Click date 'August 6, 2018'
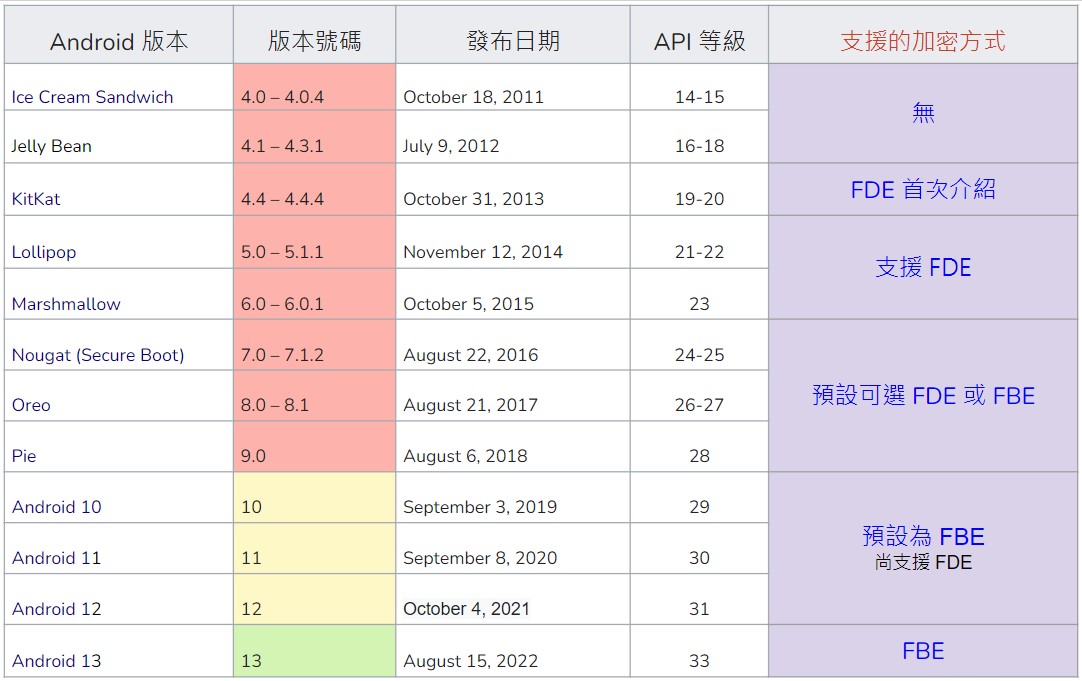This screenshot has height=681, width=1082. click(x=465, y=456)
